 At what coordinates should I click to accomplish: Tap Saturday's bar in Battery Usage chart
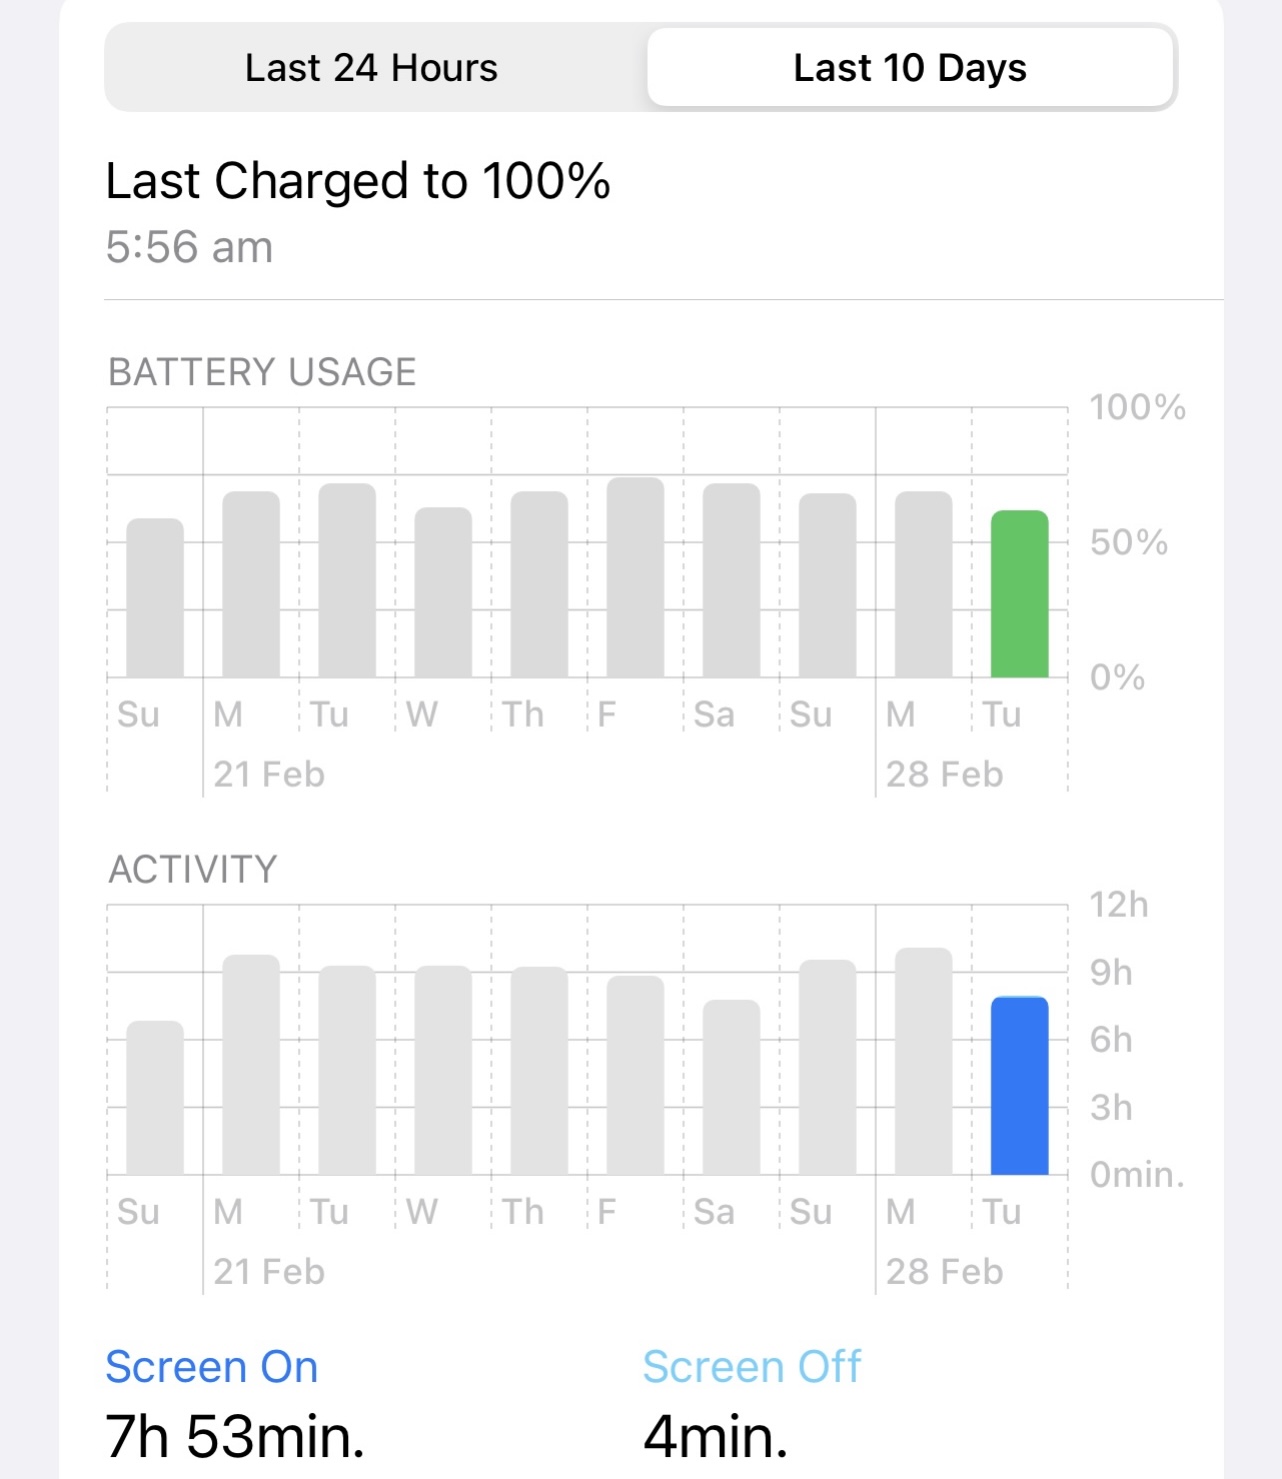click(x=731, y=581)
